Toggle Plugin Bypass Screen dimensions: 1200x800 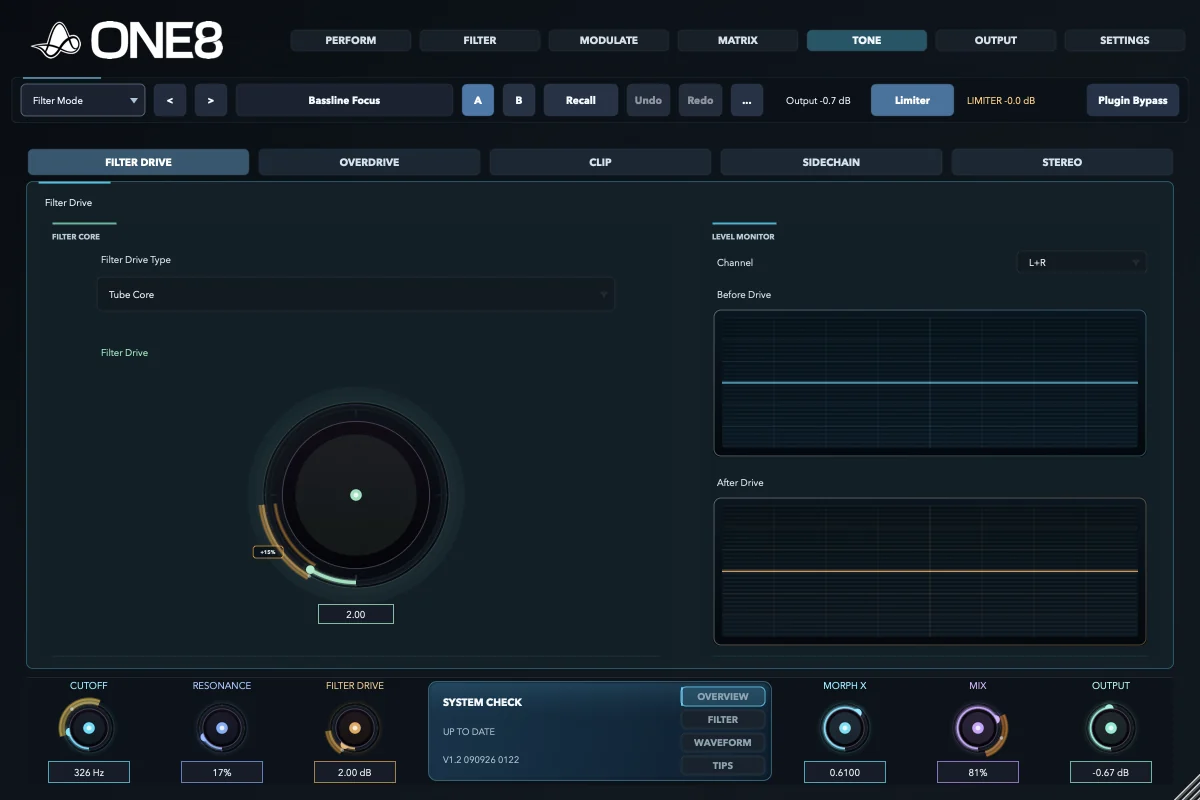coord(1133,100)
